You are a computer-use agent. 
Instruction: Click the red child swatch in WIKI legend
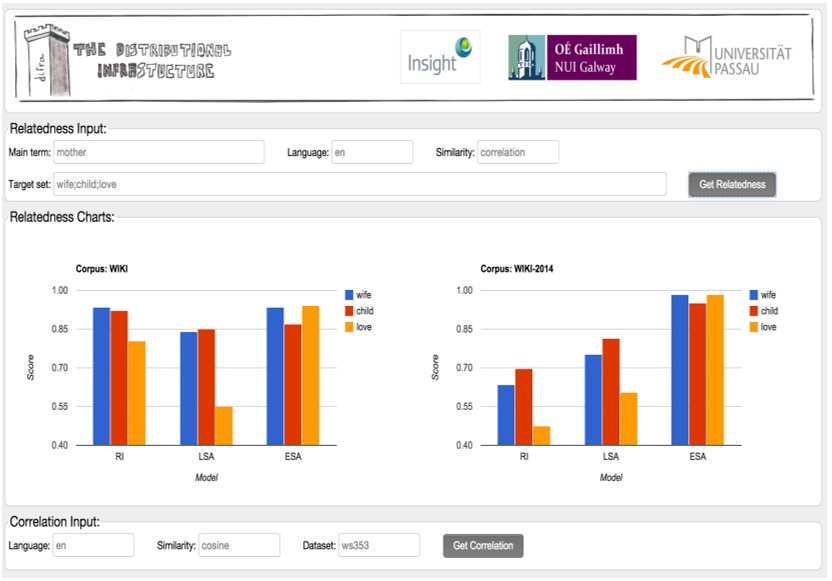click(349, 311)
